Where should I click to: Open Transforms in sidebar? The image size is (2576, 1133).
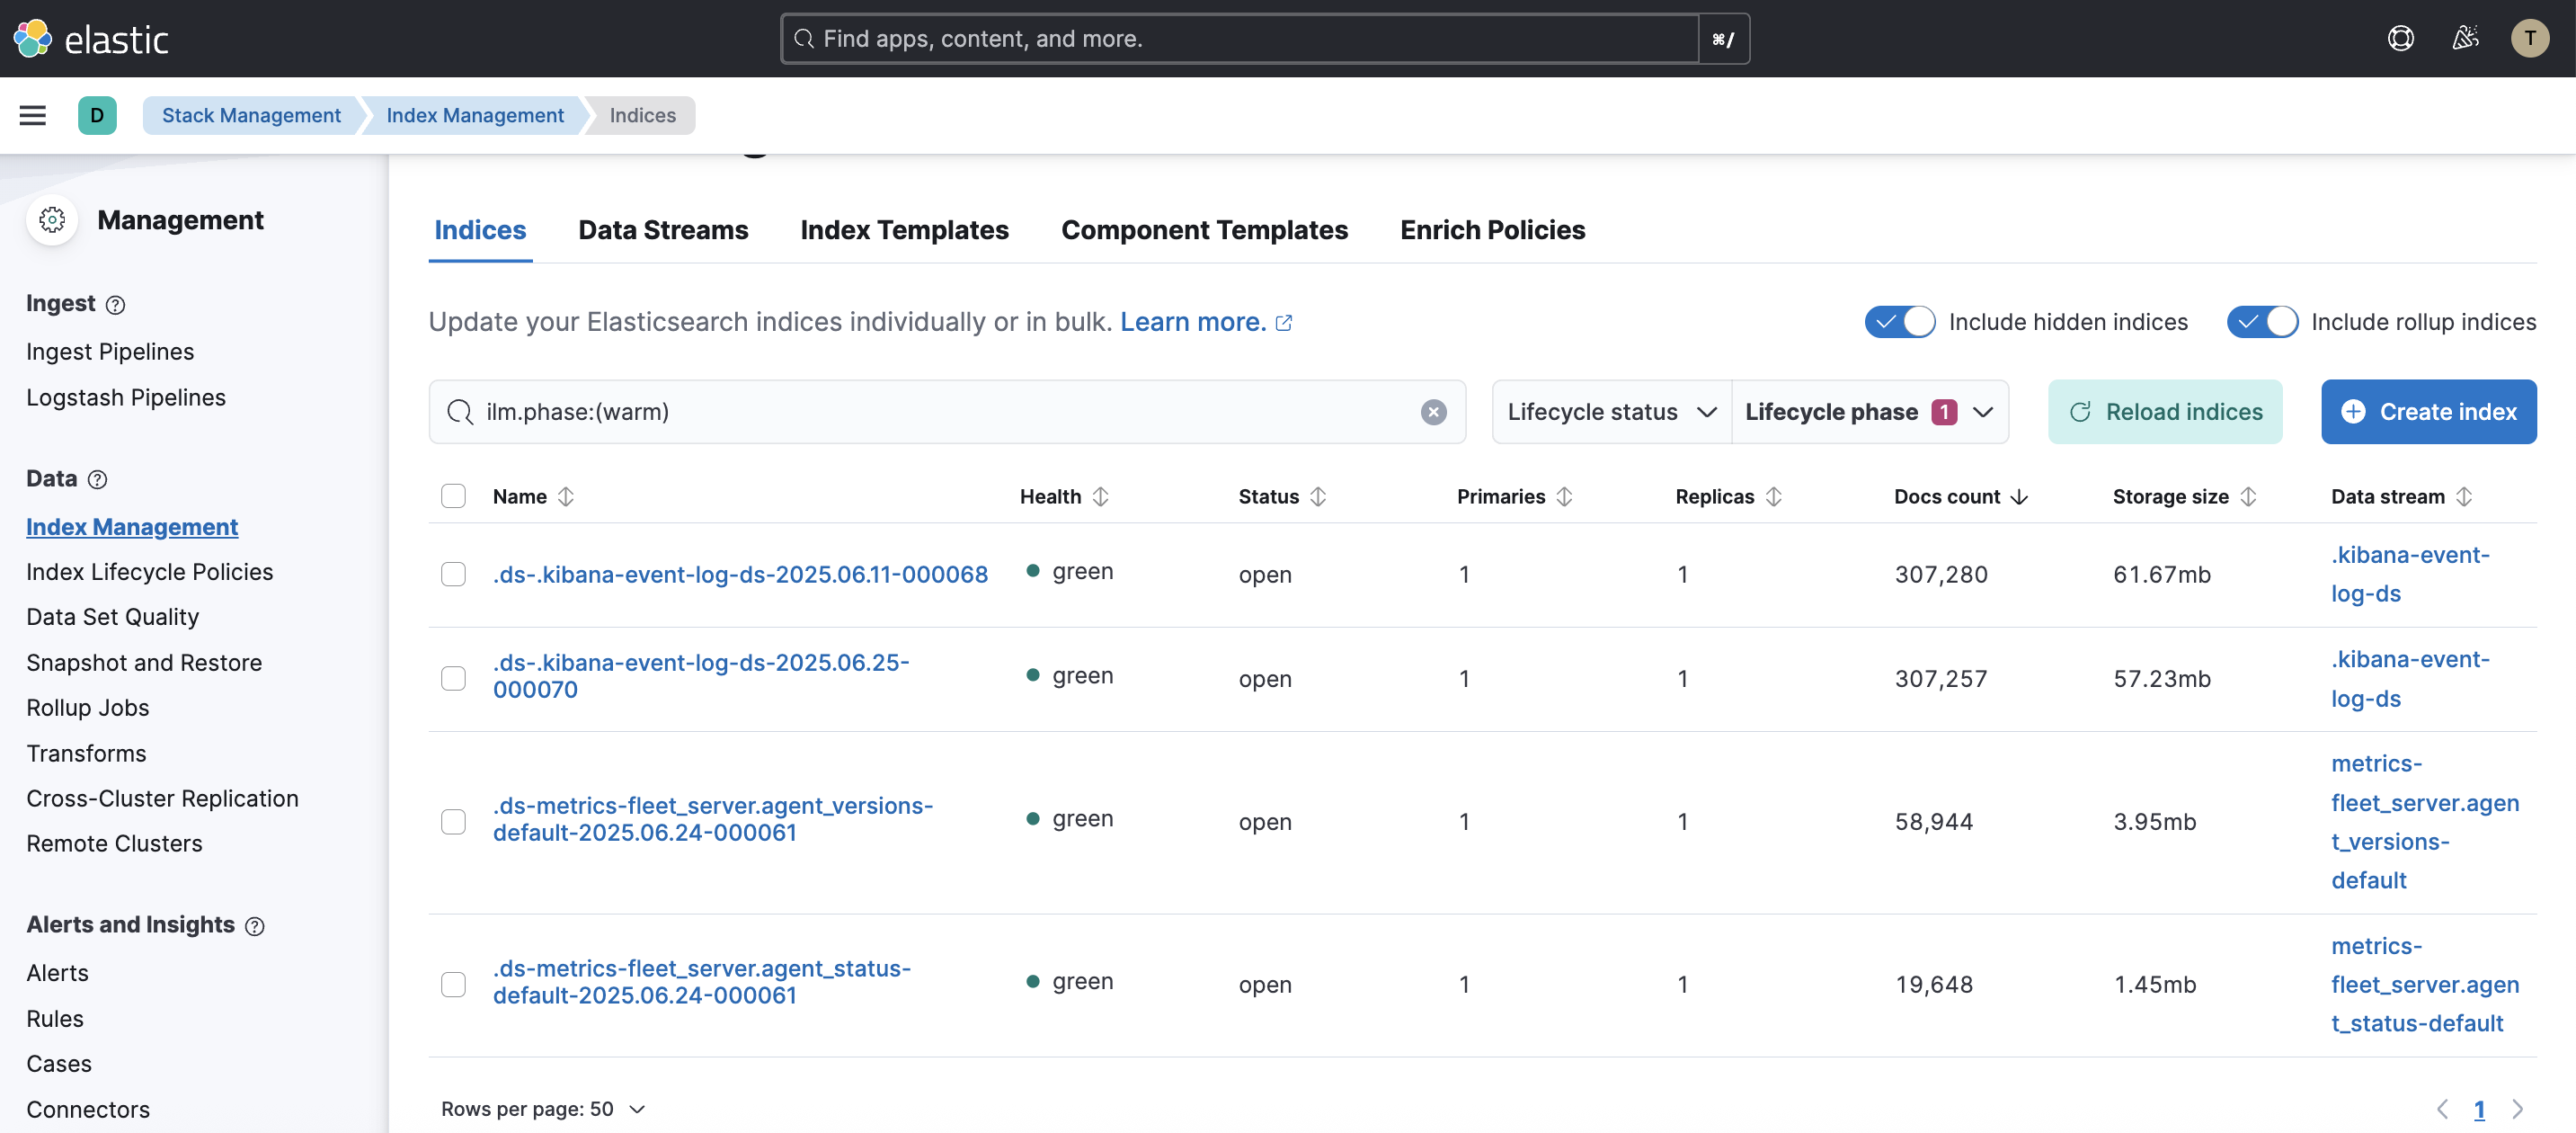point(86,754)
